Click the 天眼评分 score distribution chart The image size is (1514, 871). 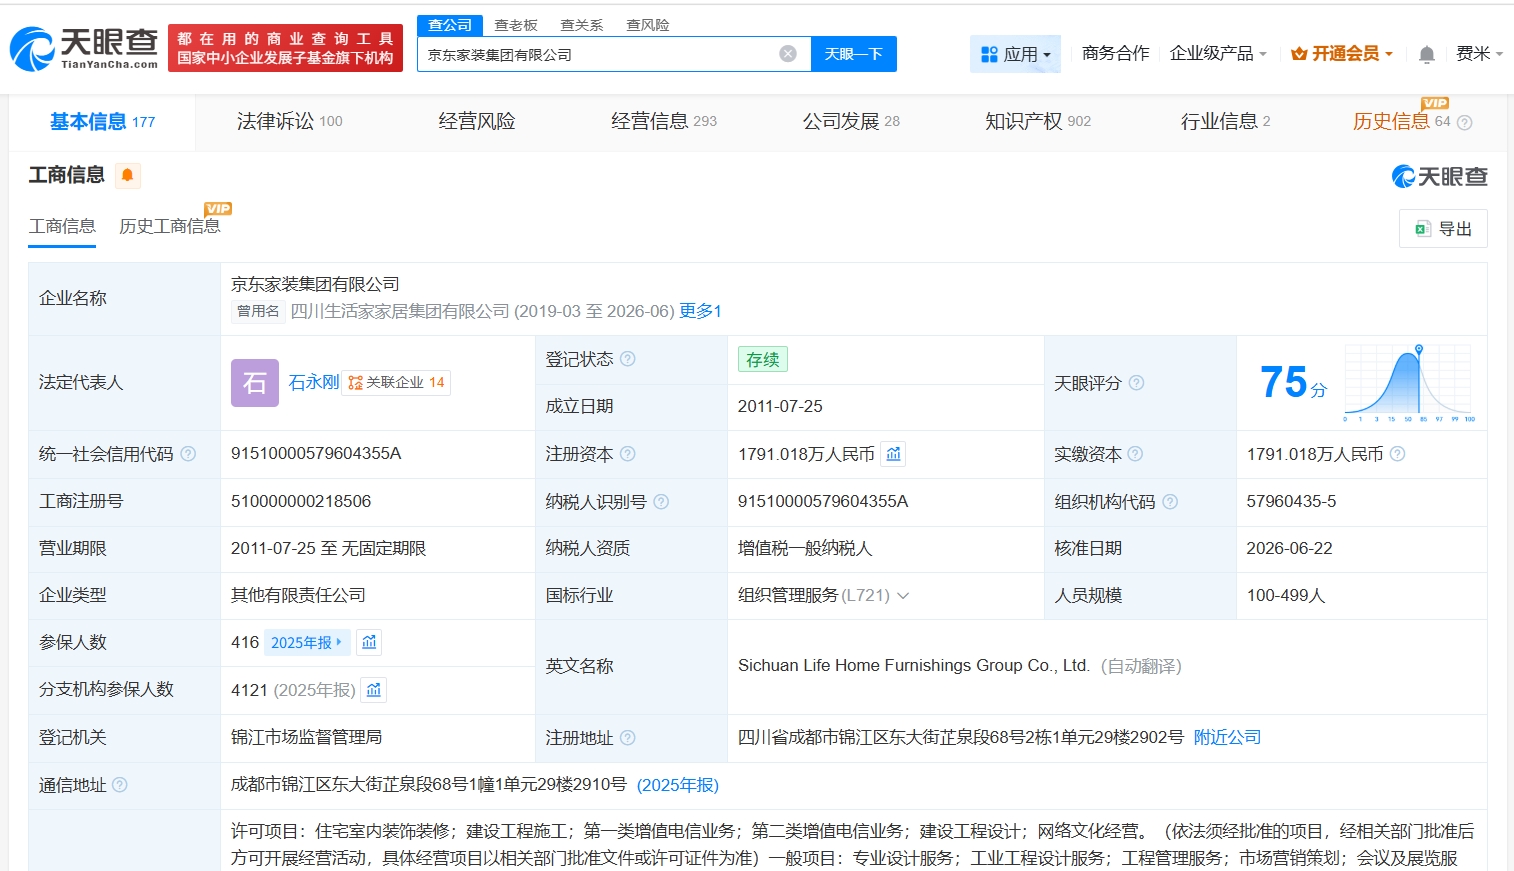[x=1409, y=383]
